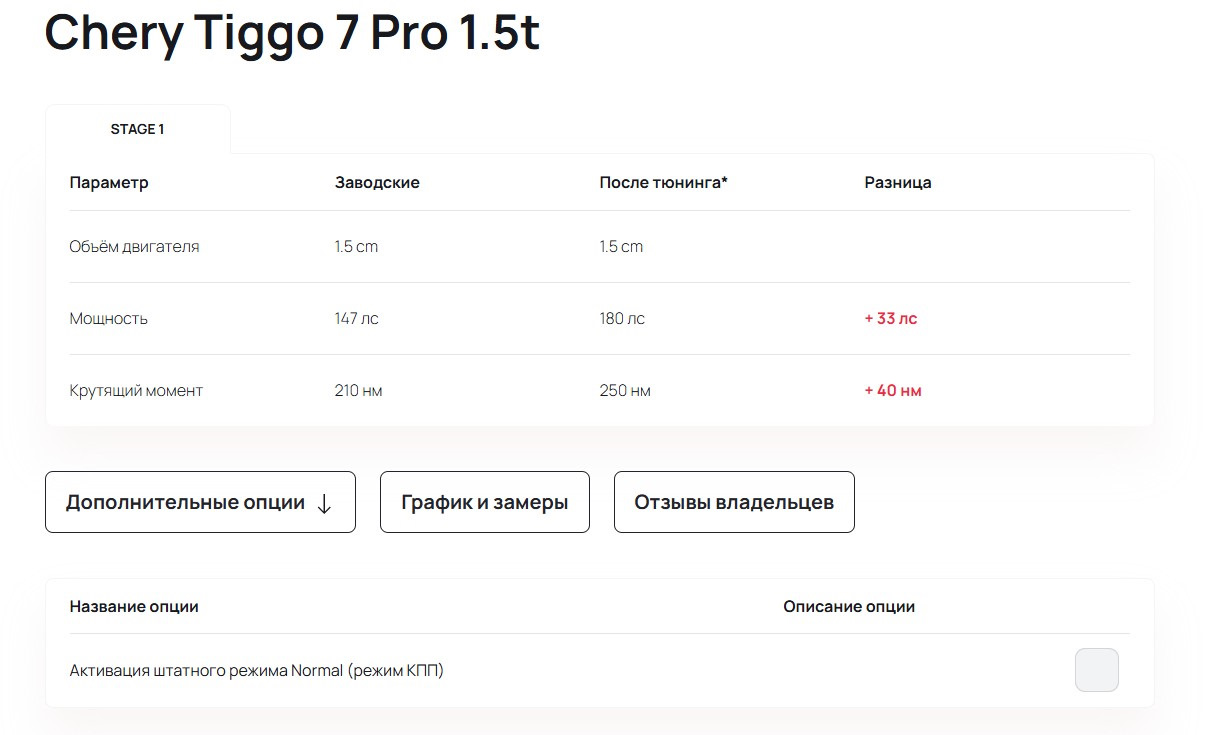
Task: Click the Chery Tiggo 7 Pro 1.5t heading
Action: 292,35
